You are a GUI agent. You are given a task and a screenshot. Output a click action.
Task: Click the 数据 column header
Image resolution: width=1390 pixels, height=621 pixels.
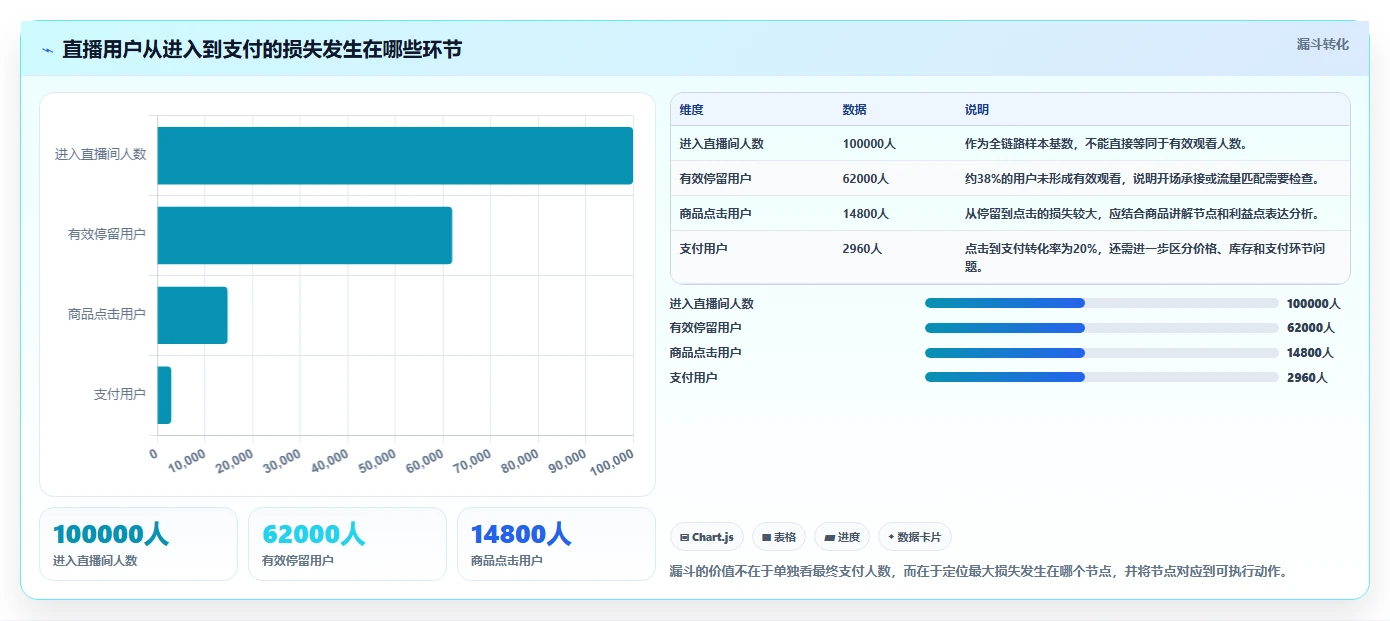coord(855,110)
